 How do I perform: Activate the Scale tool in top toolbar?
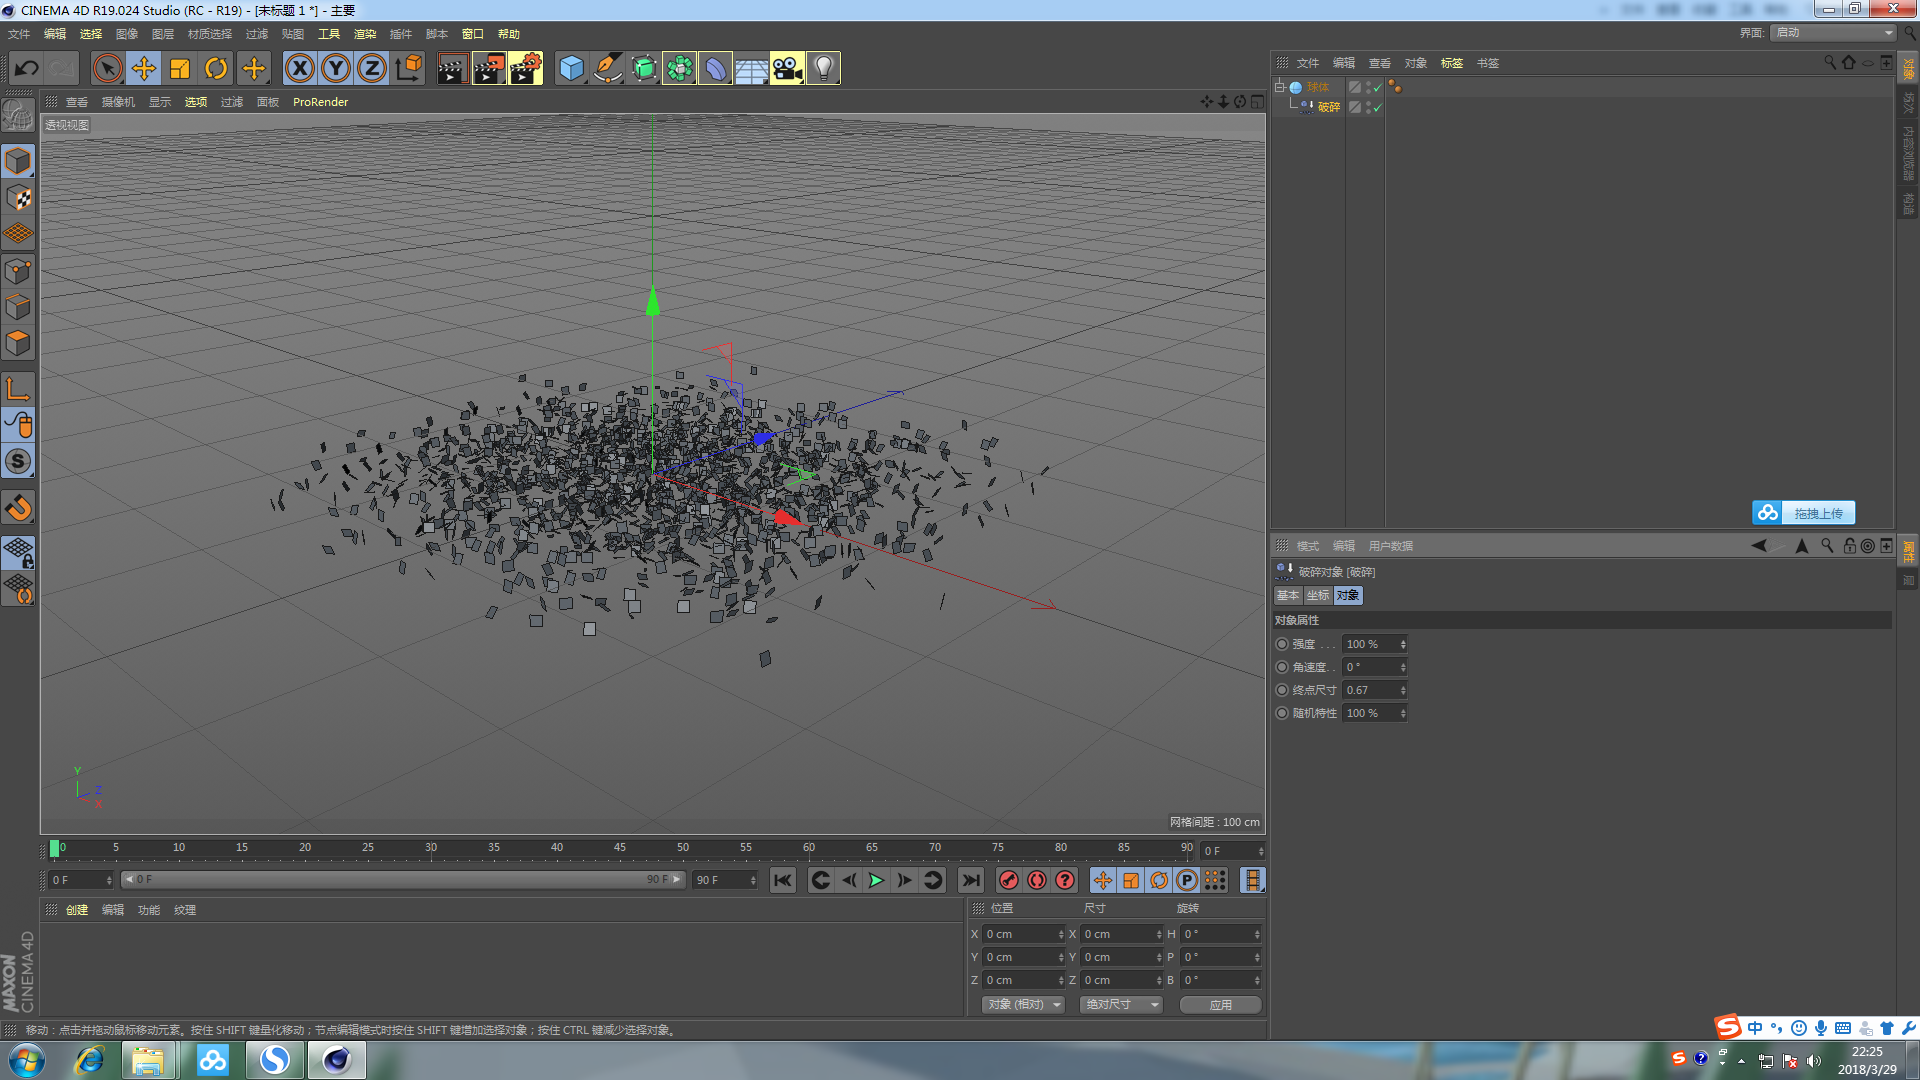tap(180, 69)
